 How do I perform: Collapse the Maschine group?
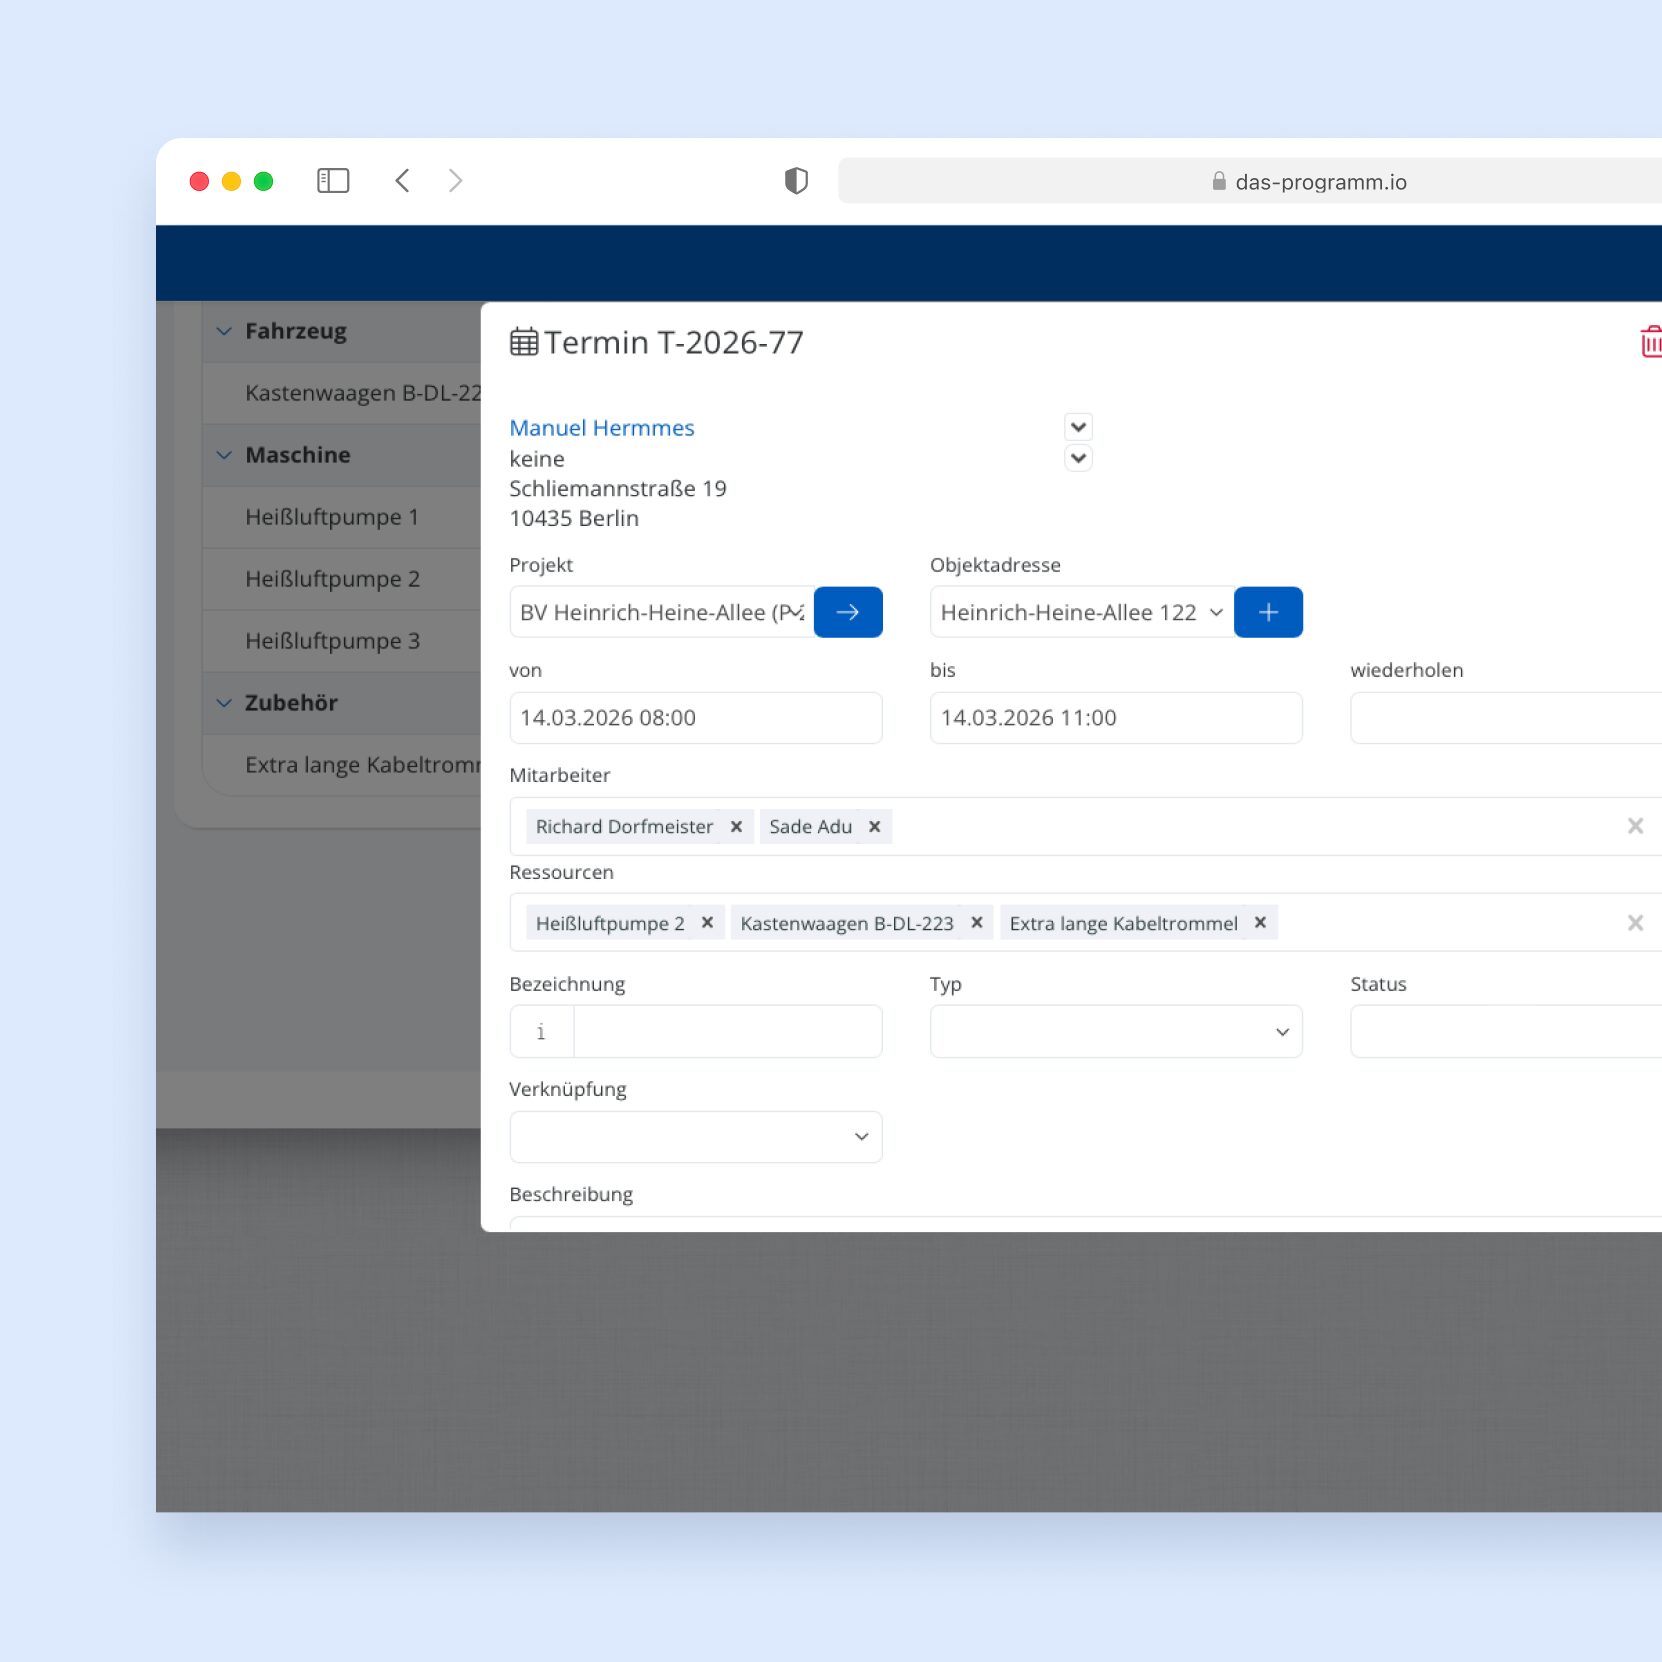pos(224,455)
